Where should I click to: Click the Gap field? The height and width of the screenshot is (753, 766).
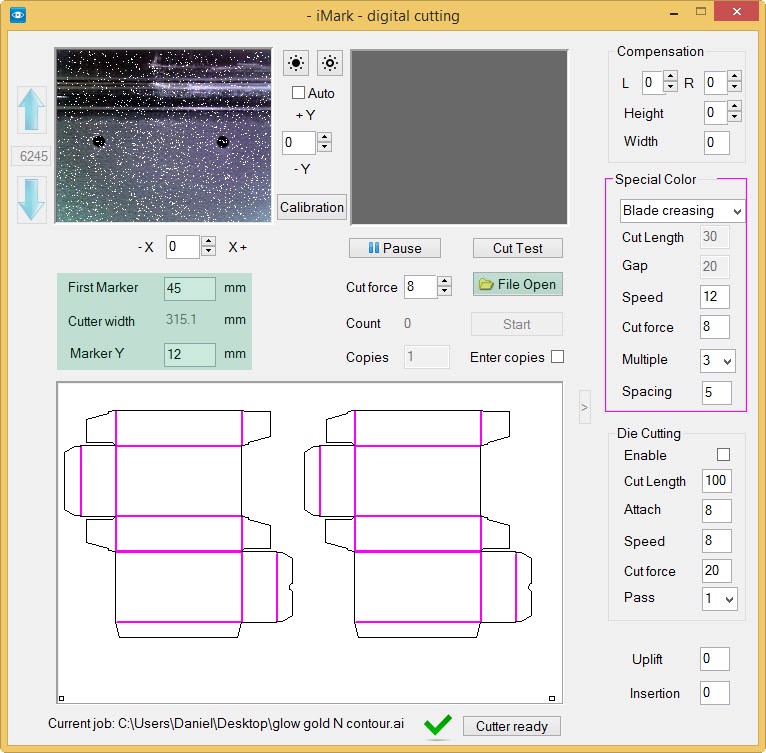click(x=715, y=267)
